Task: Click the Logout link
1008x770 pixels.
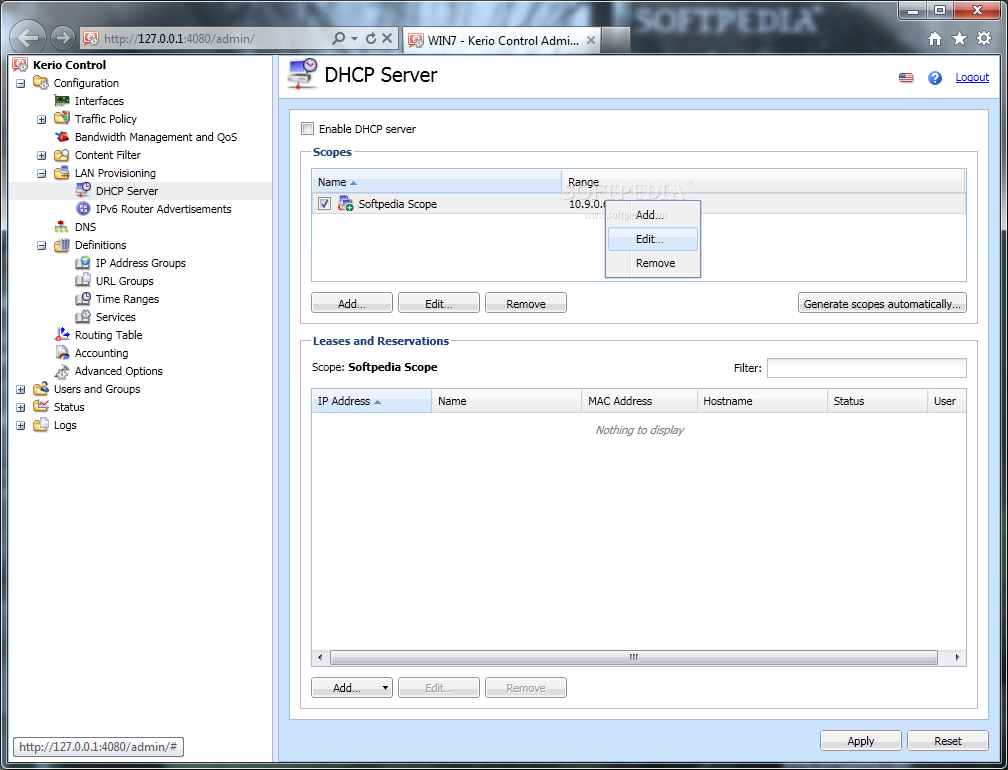Action: pyautogui.click(x=971, y=77)
